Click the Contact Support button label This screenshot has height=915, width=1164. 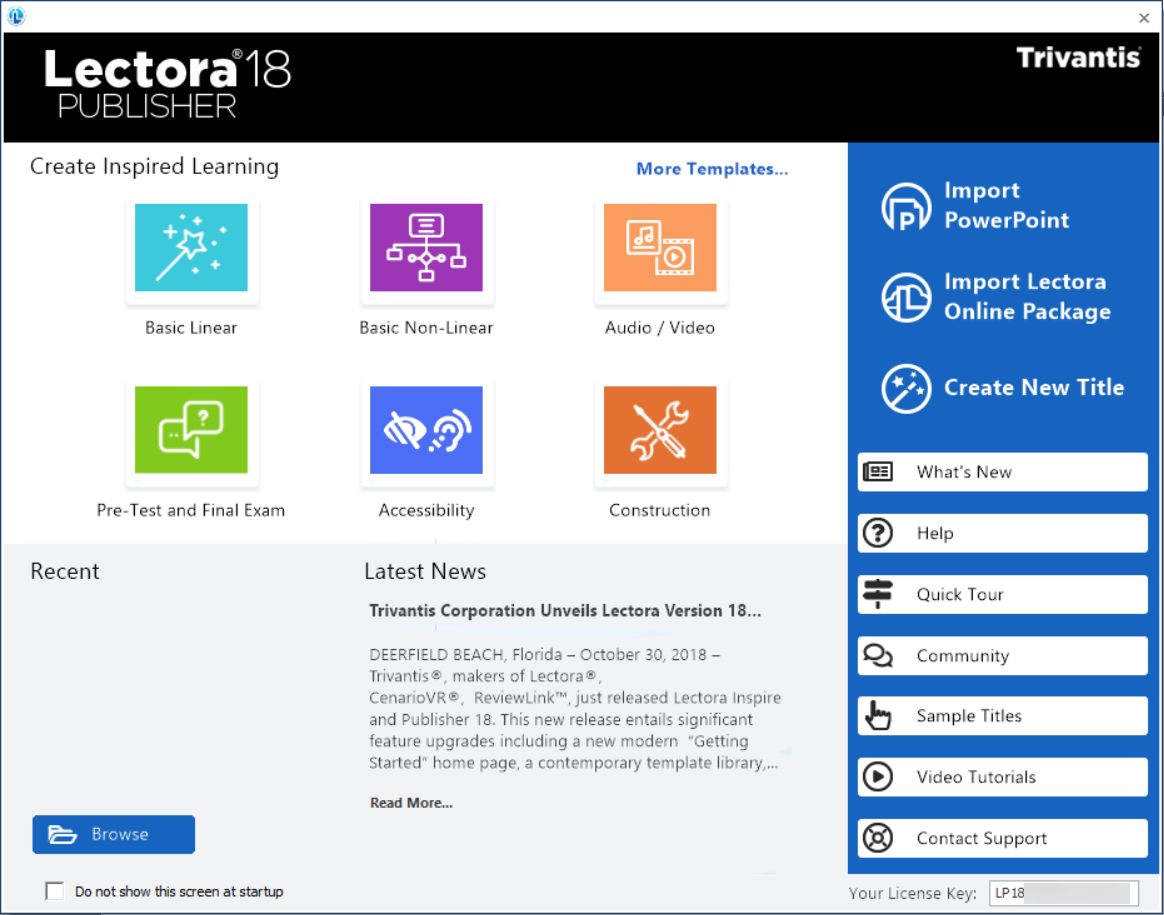pos(981,839)
